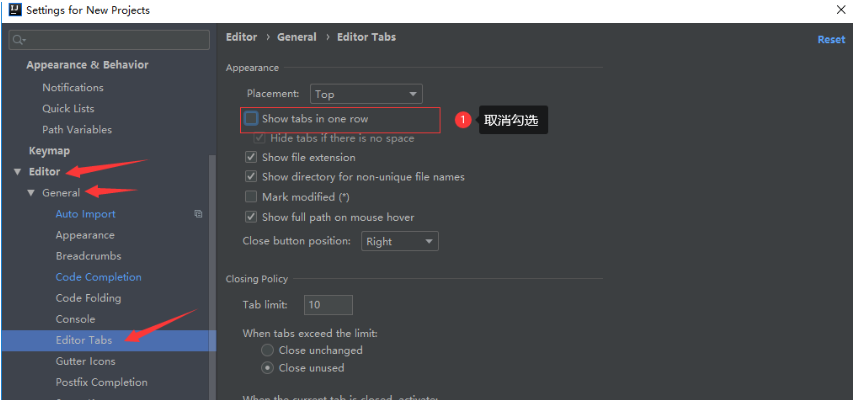
Task: Select Auto Import in the tree
Action: point(85,214)
